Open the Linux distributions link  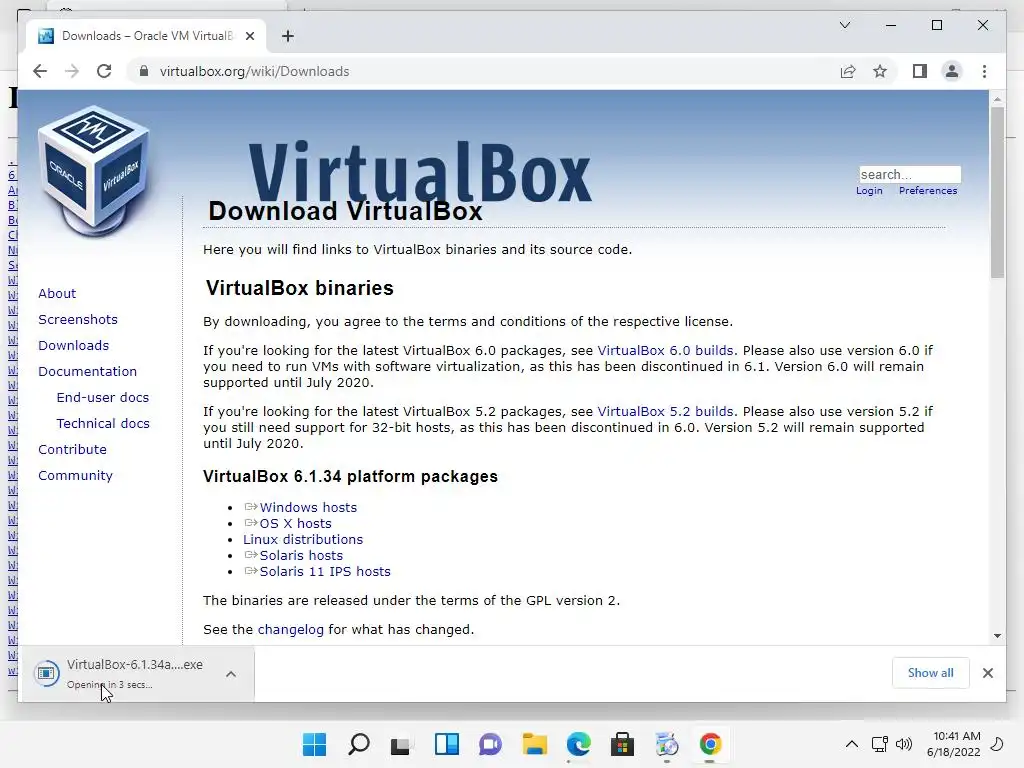(x=302, y=539)
